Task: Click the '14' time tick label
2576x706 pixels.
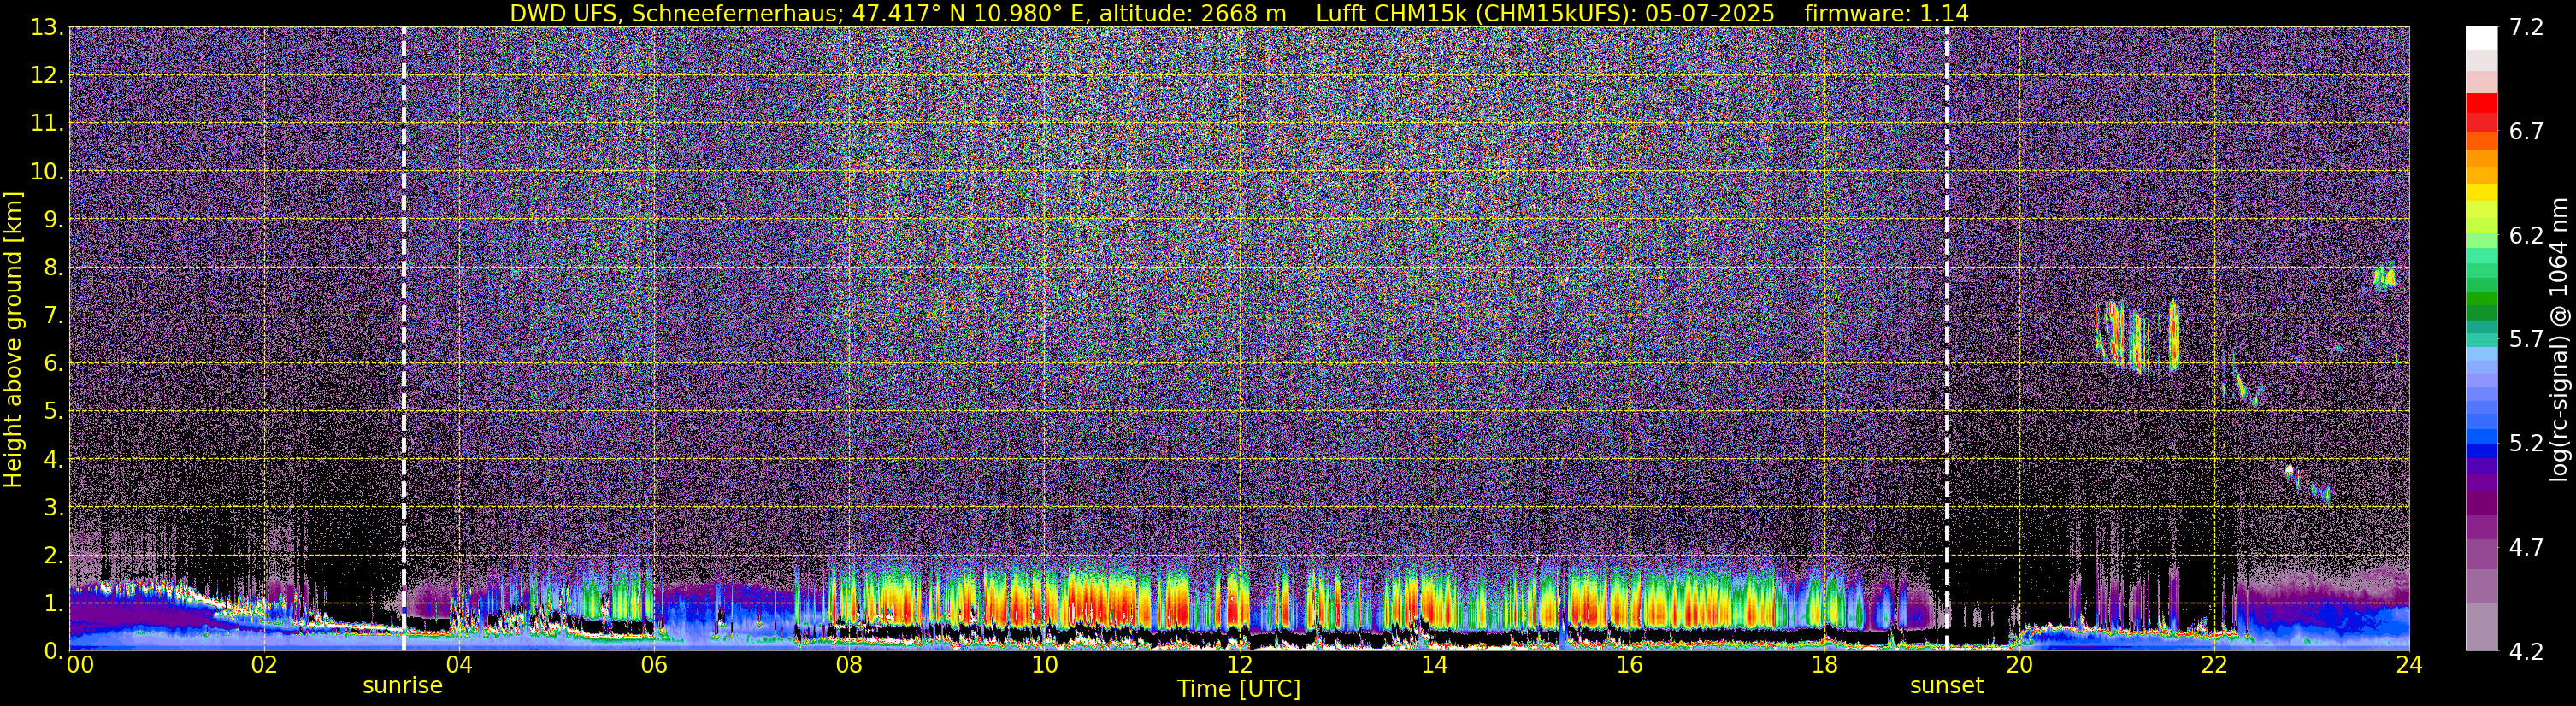Action: [x=1434, y=666]
